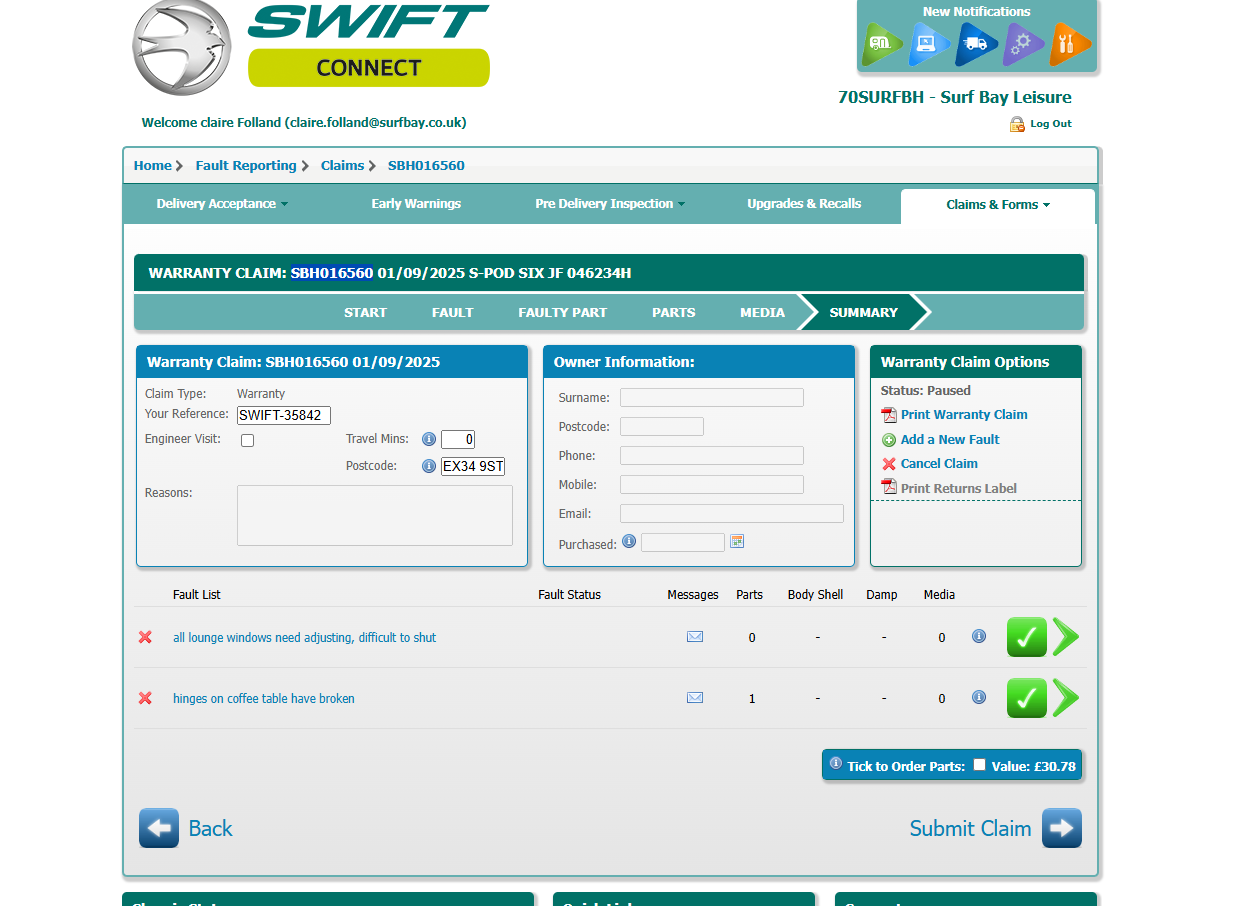Screen dimensions: 1255x906
Task: Delete the coffee table hinges fault
Action: coord(145,698)
